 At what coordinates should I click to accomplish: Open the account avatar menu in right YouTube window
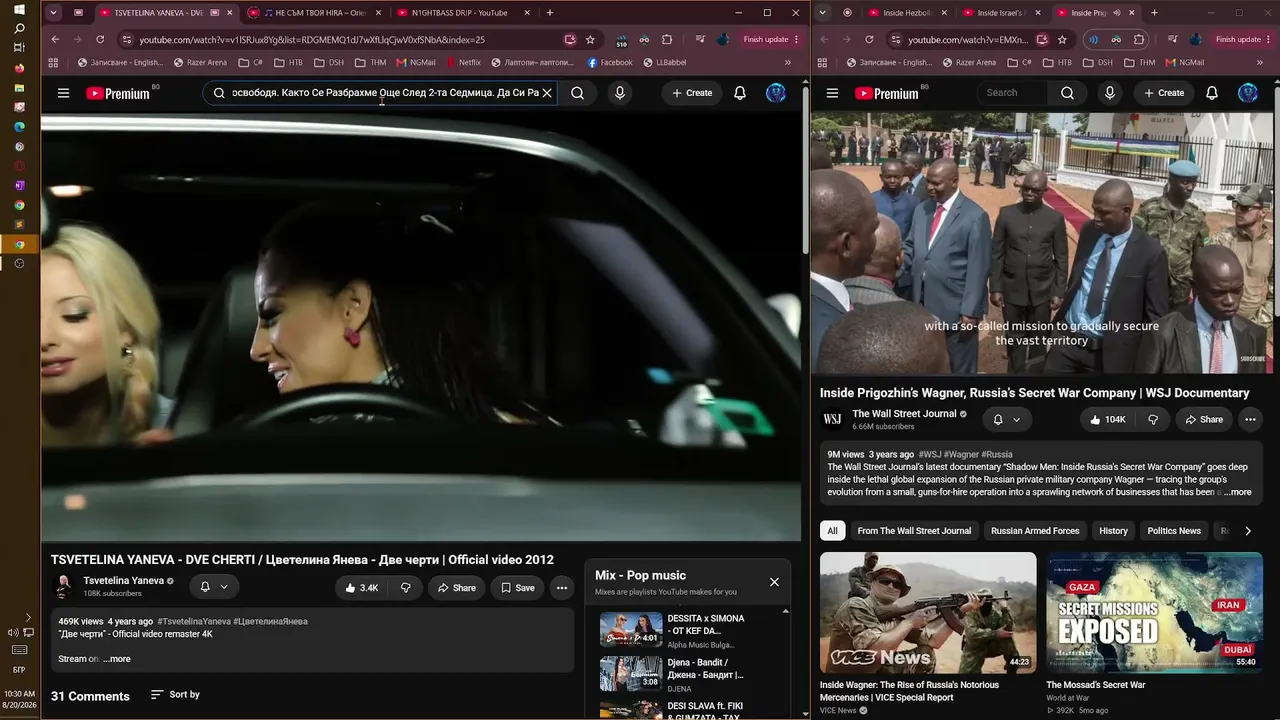click(x=1248, y=93)
